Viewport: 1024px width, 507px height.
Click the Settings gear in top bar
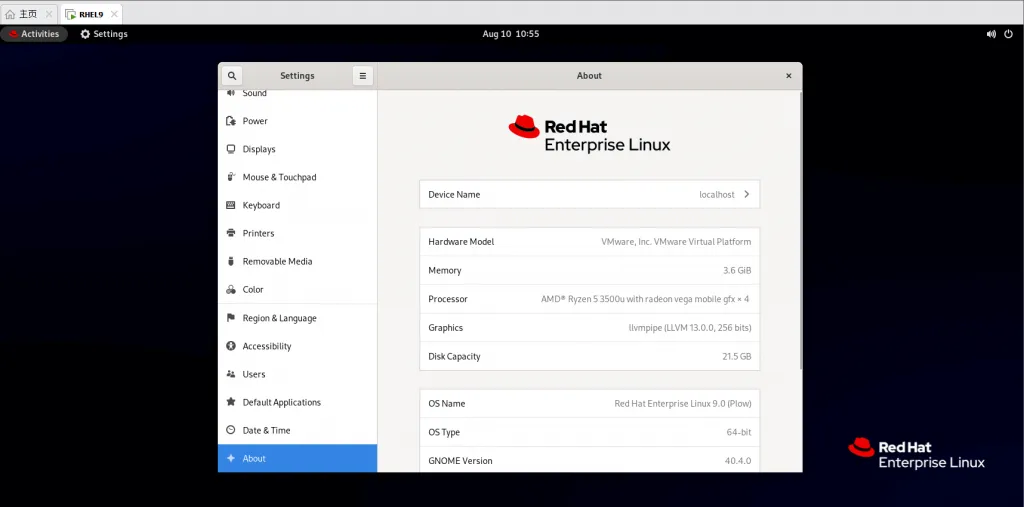pos(86,34)
